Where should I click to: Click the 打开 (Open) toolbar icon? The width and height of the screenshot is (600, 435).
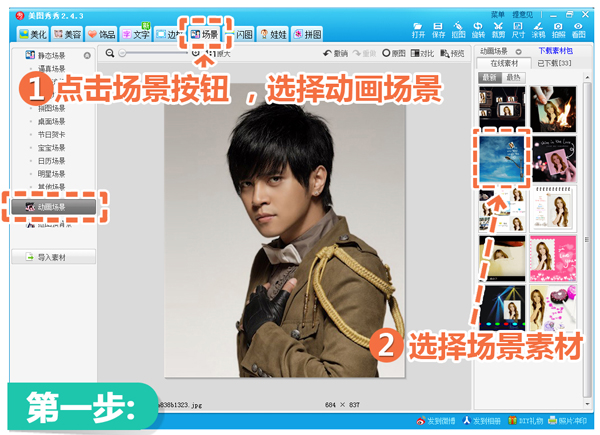418,29
